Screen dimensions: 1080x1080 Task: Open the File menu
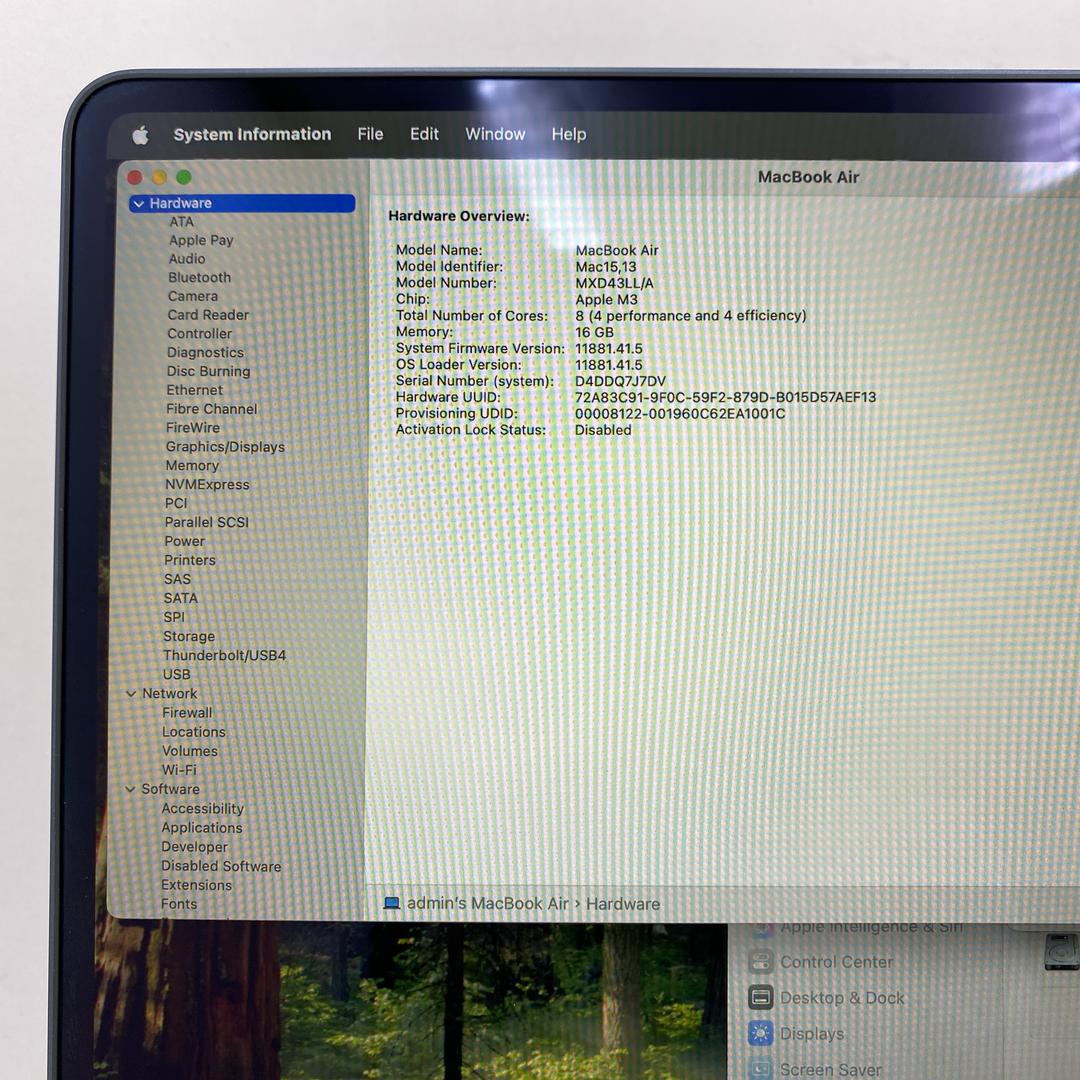point(370,134)
